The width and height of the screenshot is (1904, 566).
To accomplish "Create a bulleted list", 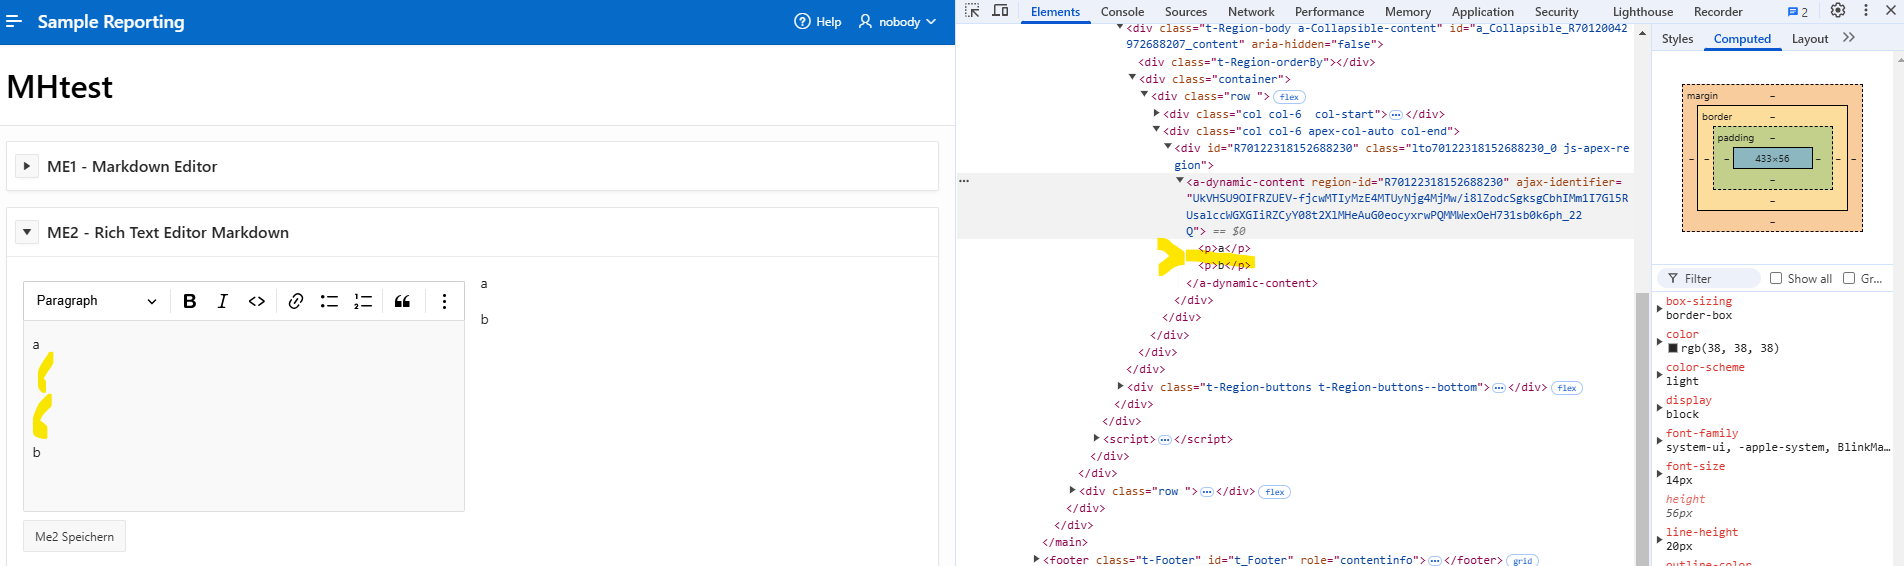I will click(x=329, y=301).
